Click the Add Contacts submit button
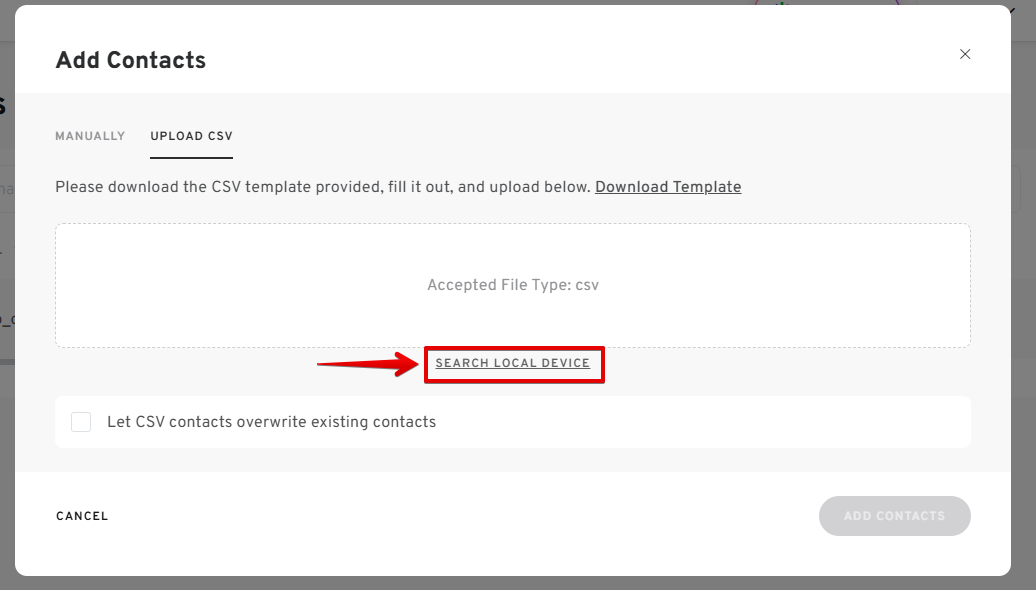The height and width of the screenshot is (590, 1036). pyautogui.click(x=894, y=516)
